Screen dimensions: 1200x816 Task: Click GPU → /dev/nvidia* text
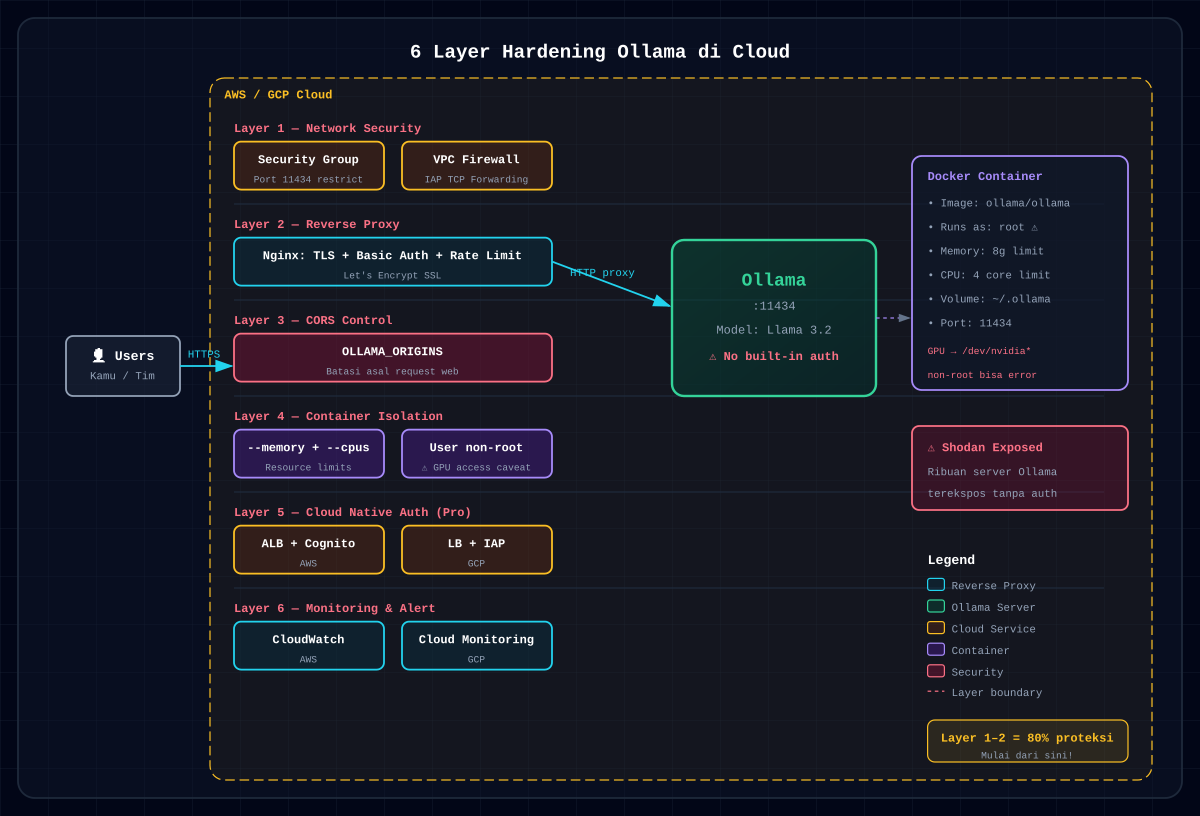point(979,351)
